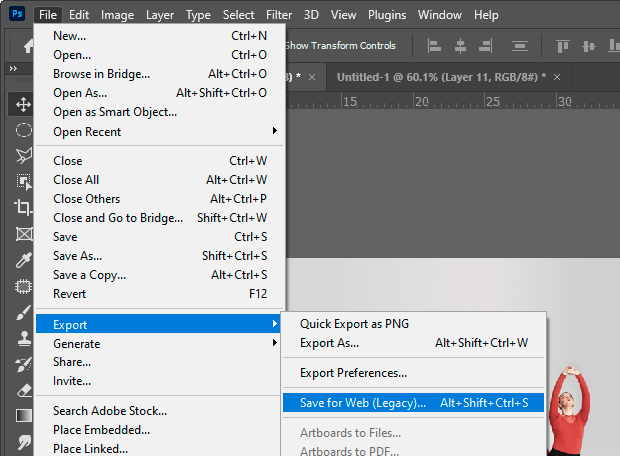Select the Clone Stamp tool
This screenshot has height=456, width=620.
click(22, 337)
